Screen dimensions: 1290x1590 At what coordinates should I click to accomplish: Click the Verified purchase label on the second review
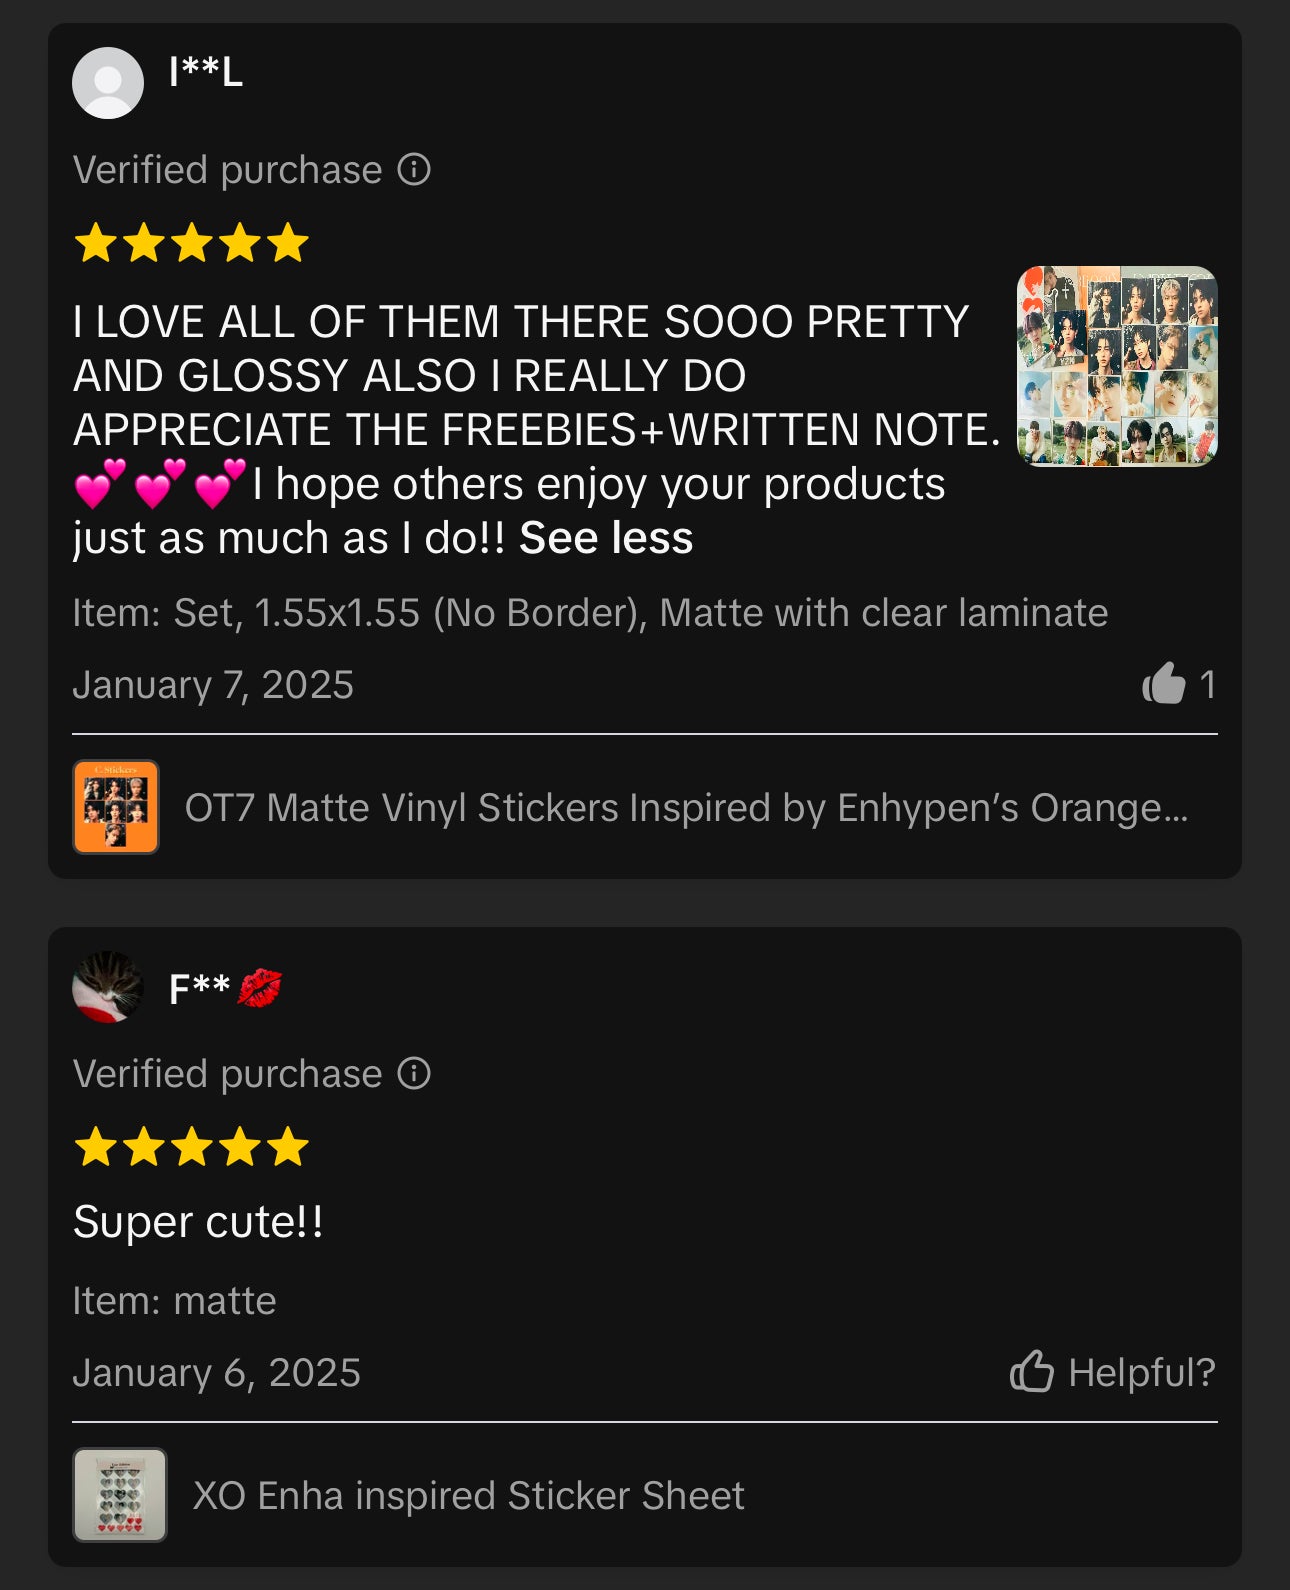(228, 1074)
